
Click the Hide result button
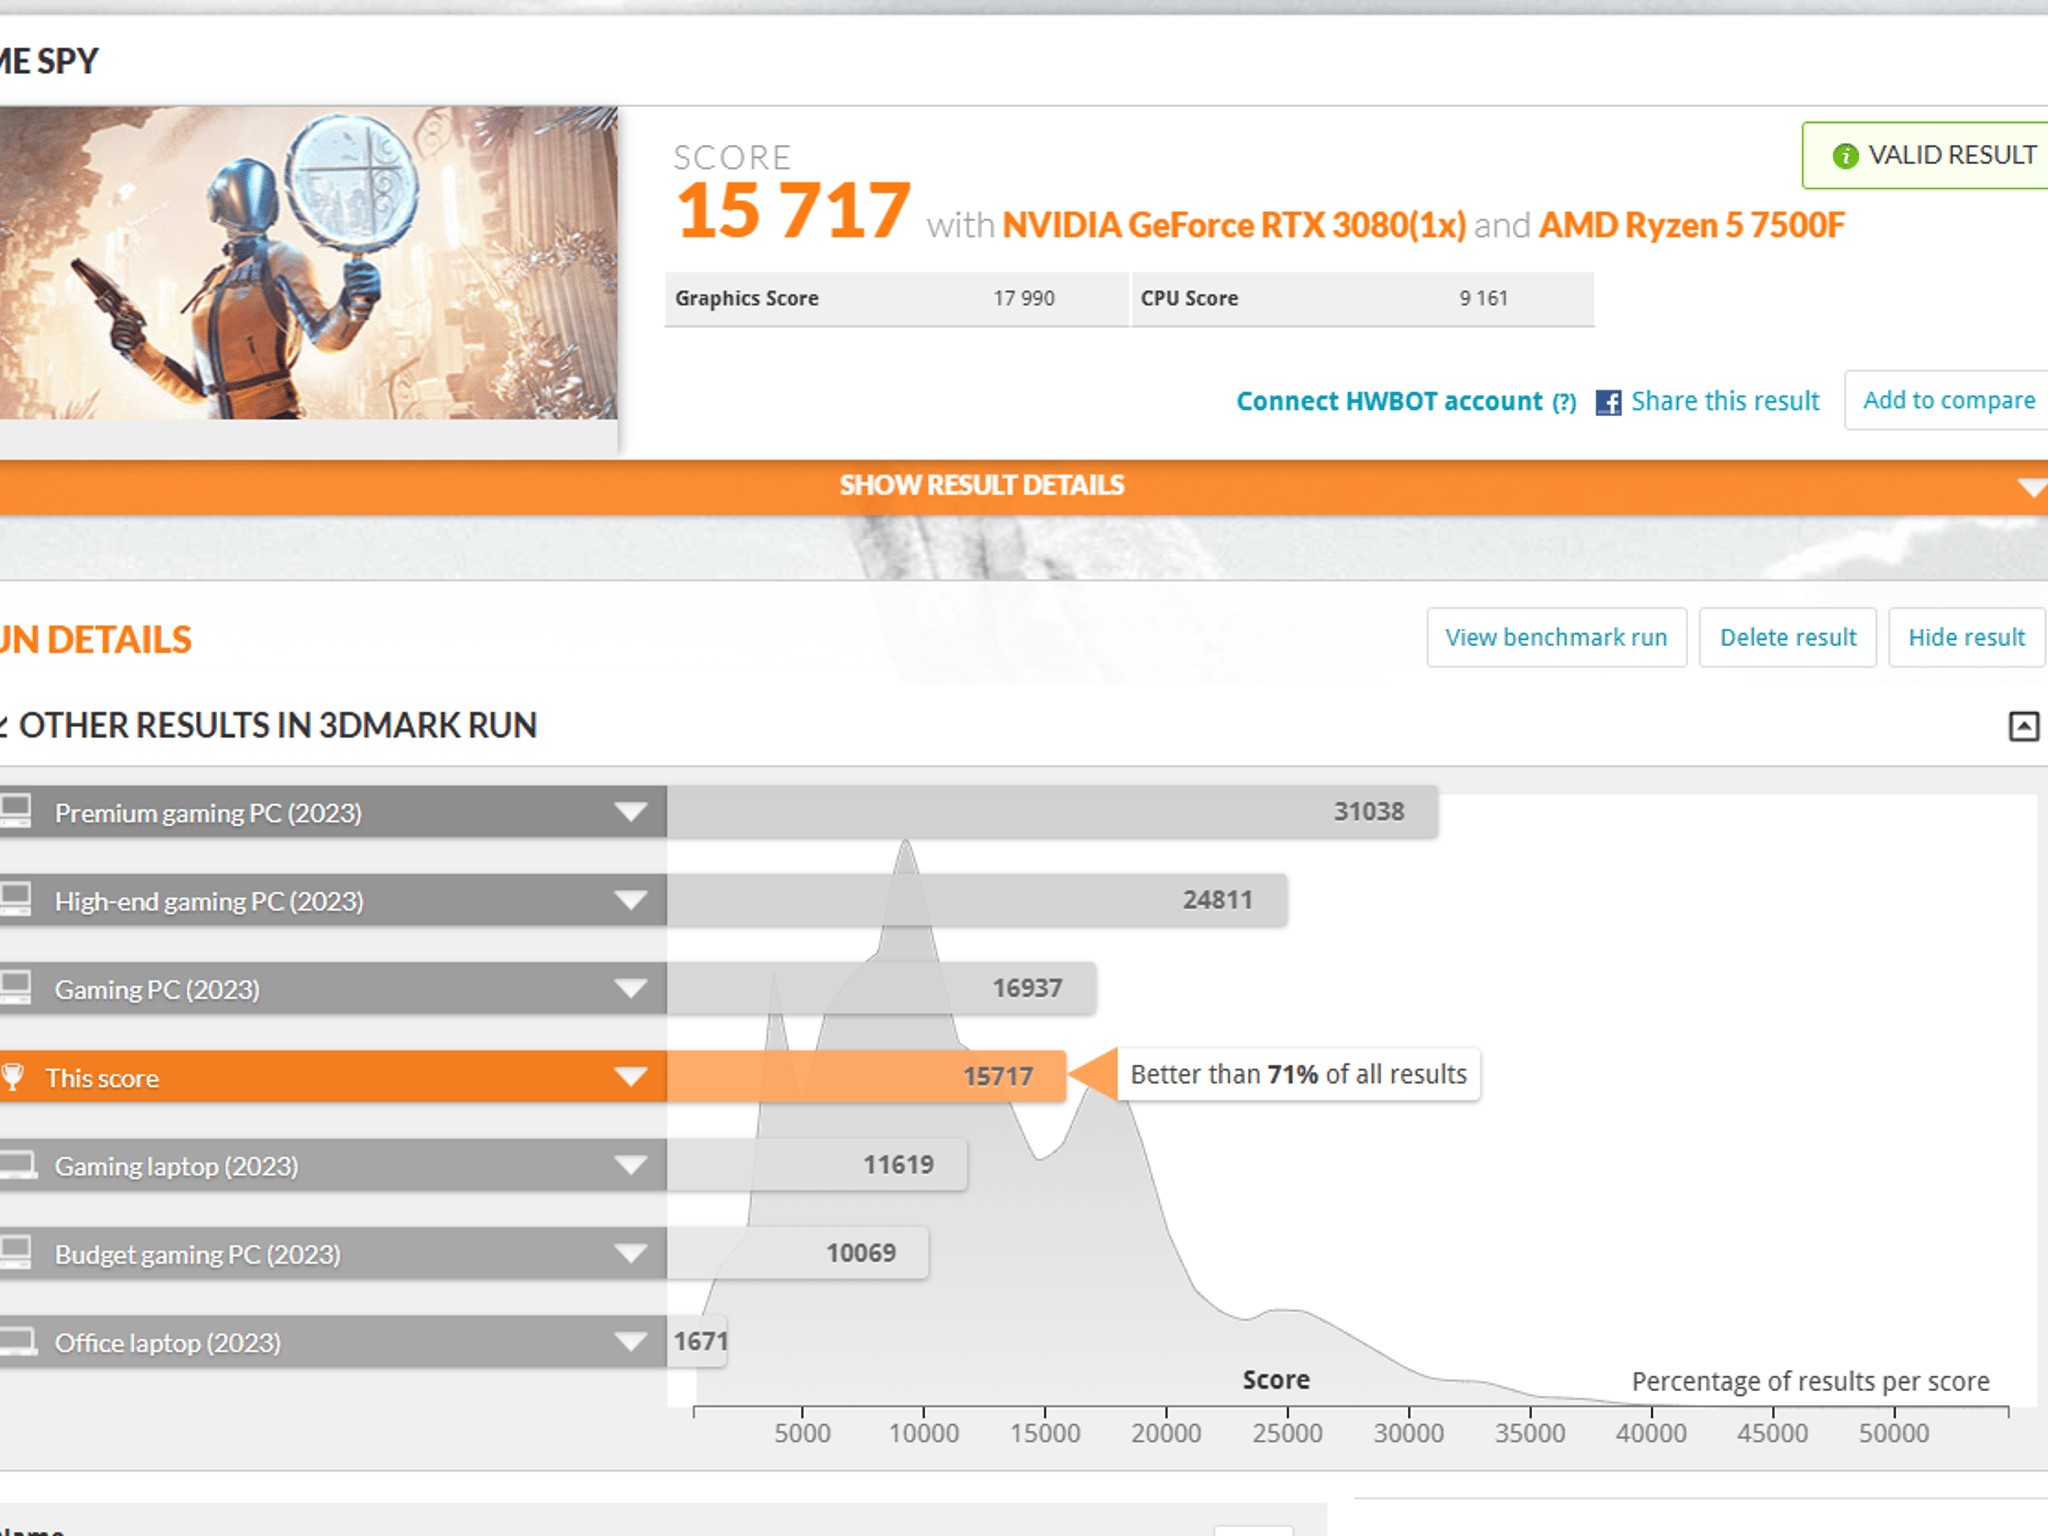[1967, 637]
